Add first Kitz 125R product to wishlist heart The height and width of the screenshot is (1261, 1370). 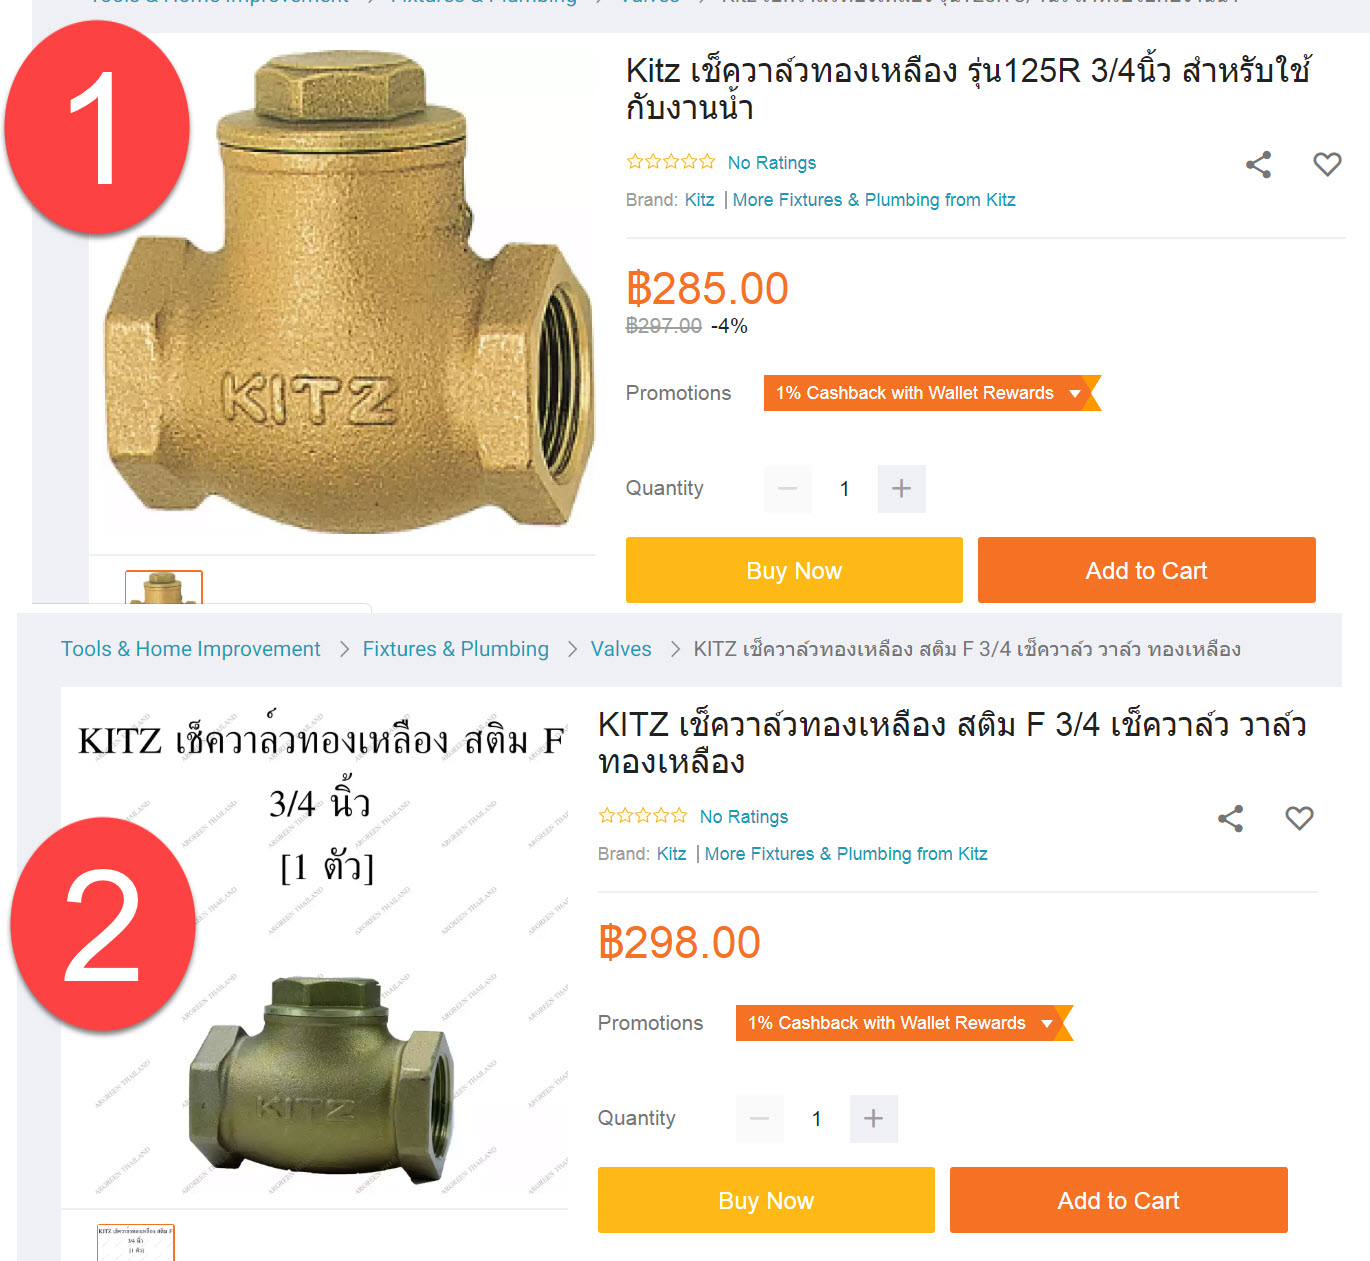[1327, 164]
